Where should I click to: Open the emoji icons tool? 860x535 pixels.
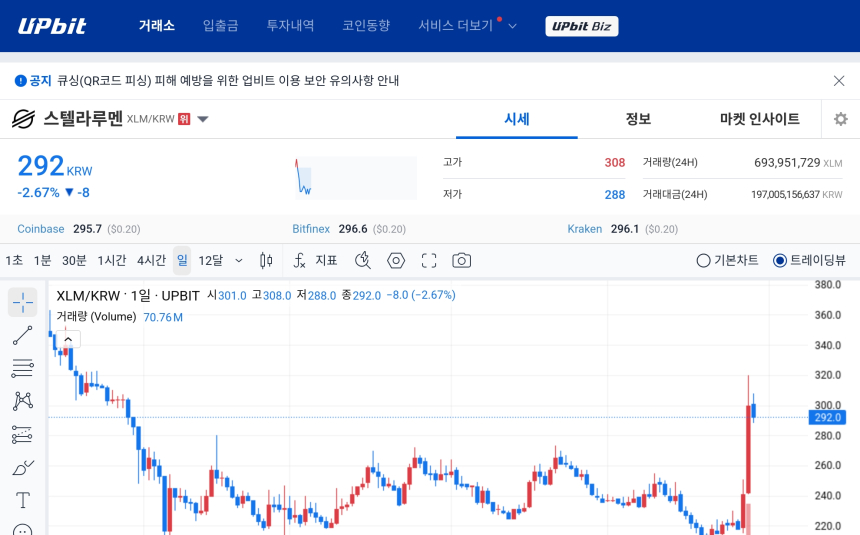22,530
